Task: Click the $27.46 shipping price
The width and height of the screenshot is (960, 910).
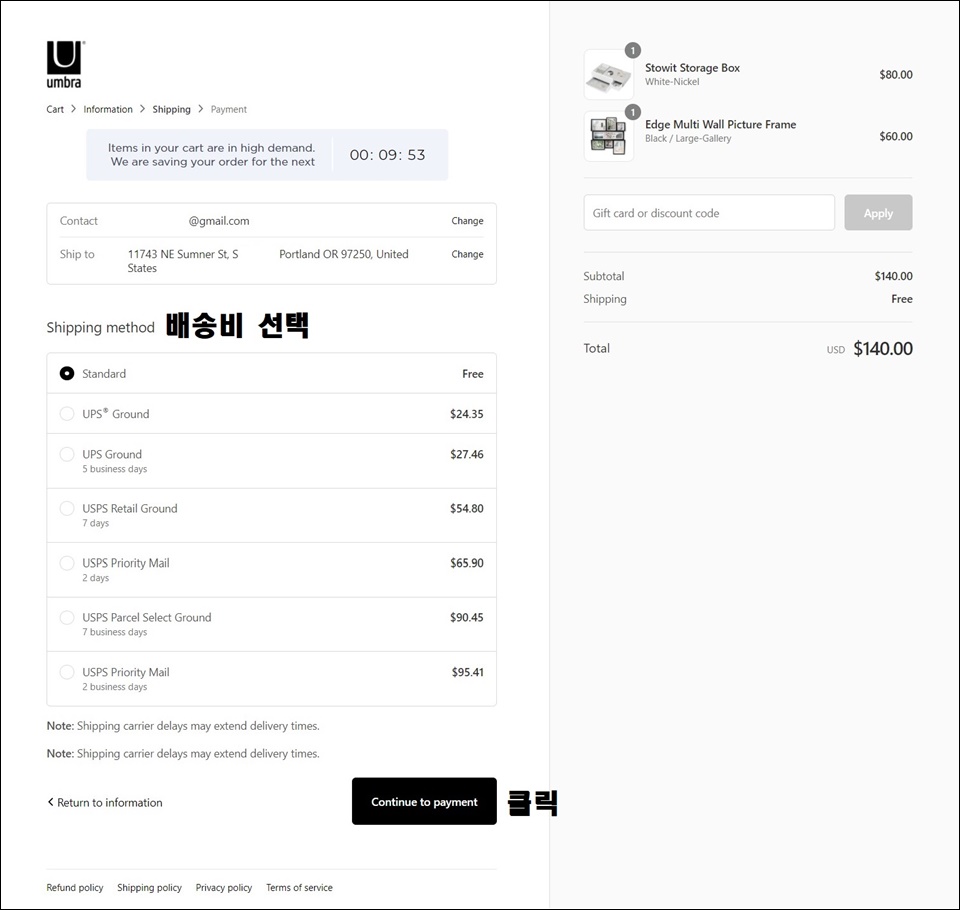Action: point(467,454)
